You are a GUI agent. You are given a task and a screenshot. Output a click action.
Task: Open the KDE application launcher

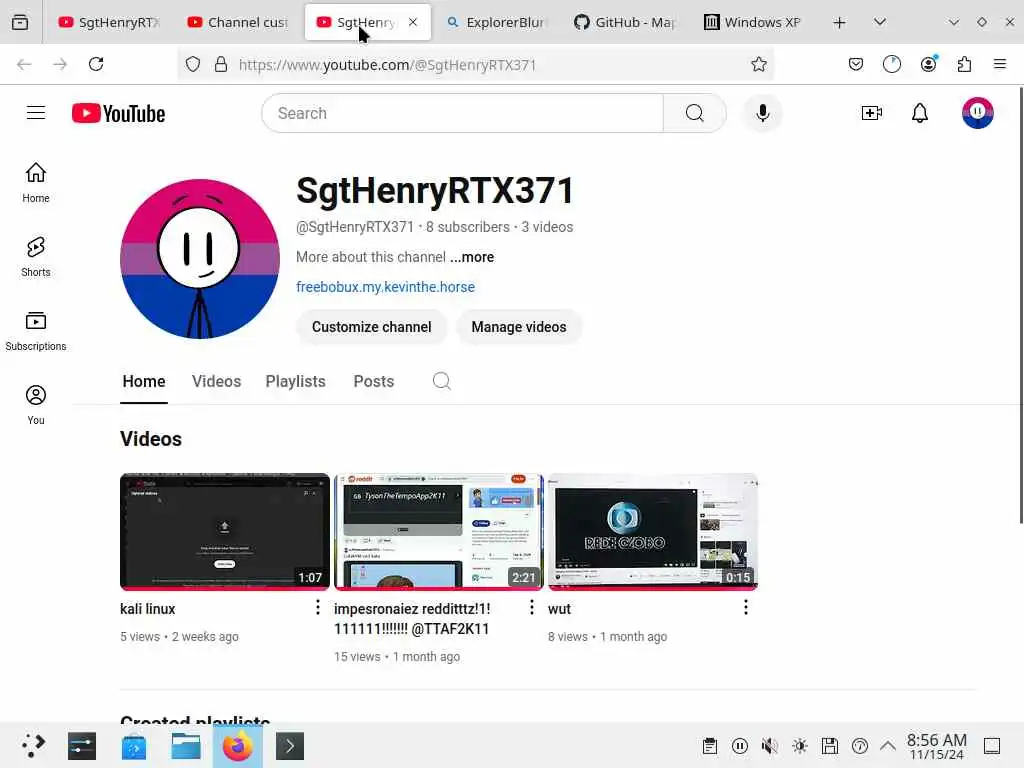[x=33, y=745]
